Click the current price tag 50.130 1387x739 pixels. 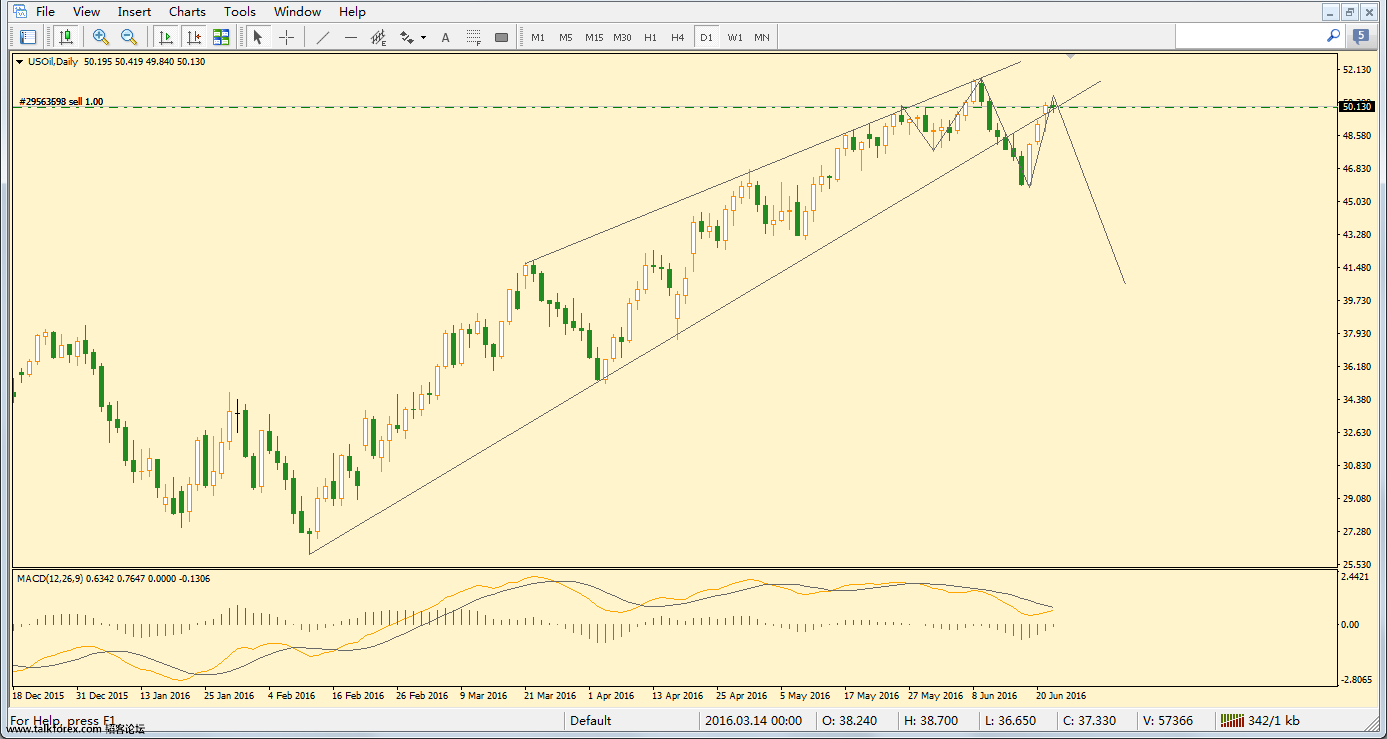(x=1357, y=106)
